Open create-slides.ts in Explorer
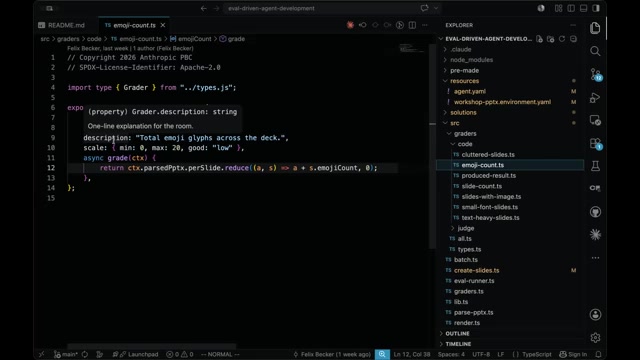 476,270
